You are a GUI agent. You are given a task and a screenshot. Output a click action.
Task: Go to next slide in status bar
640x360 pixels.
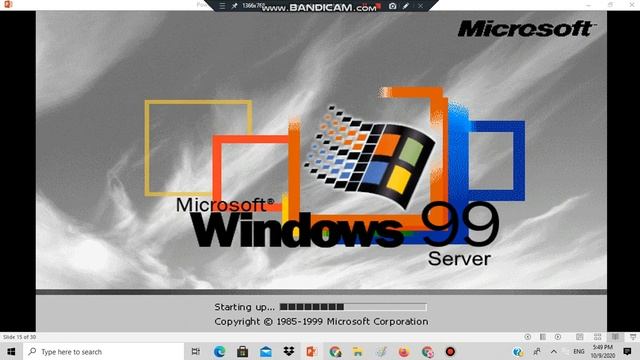coord(558,337)
